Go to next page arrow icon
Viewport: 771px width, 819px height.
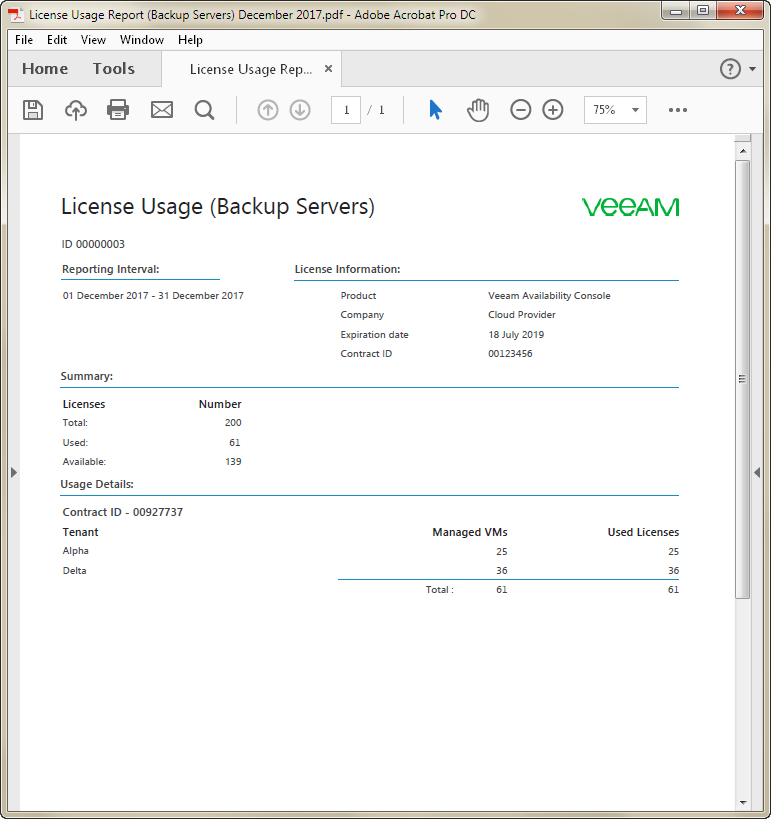tap(300, 110)
